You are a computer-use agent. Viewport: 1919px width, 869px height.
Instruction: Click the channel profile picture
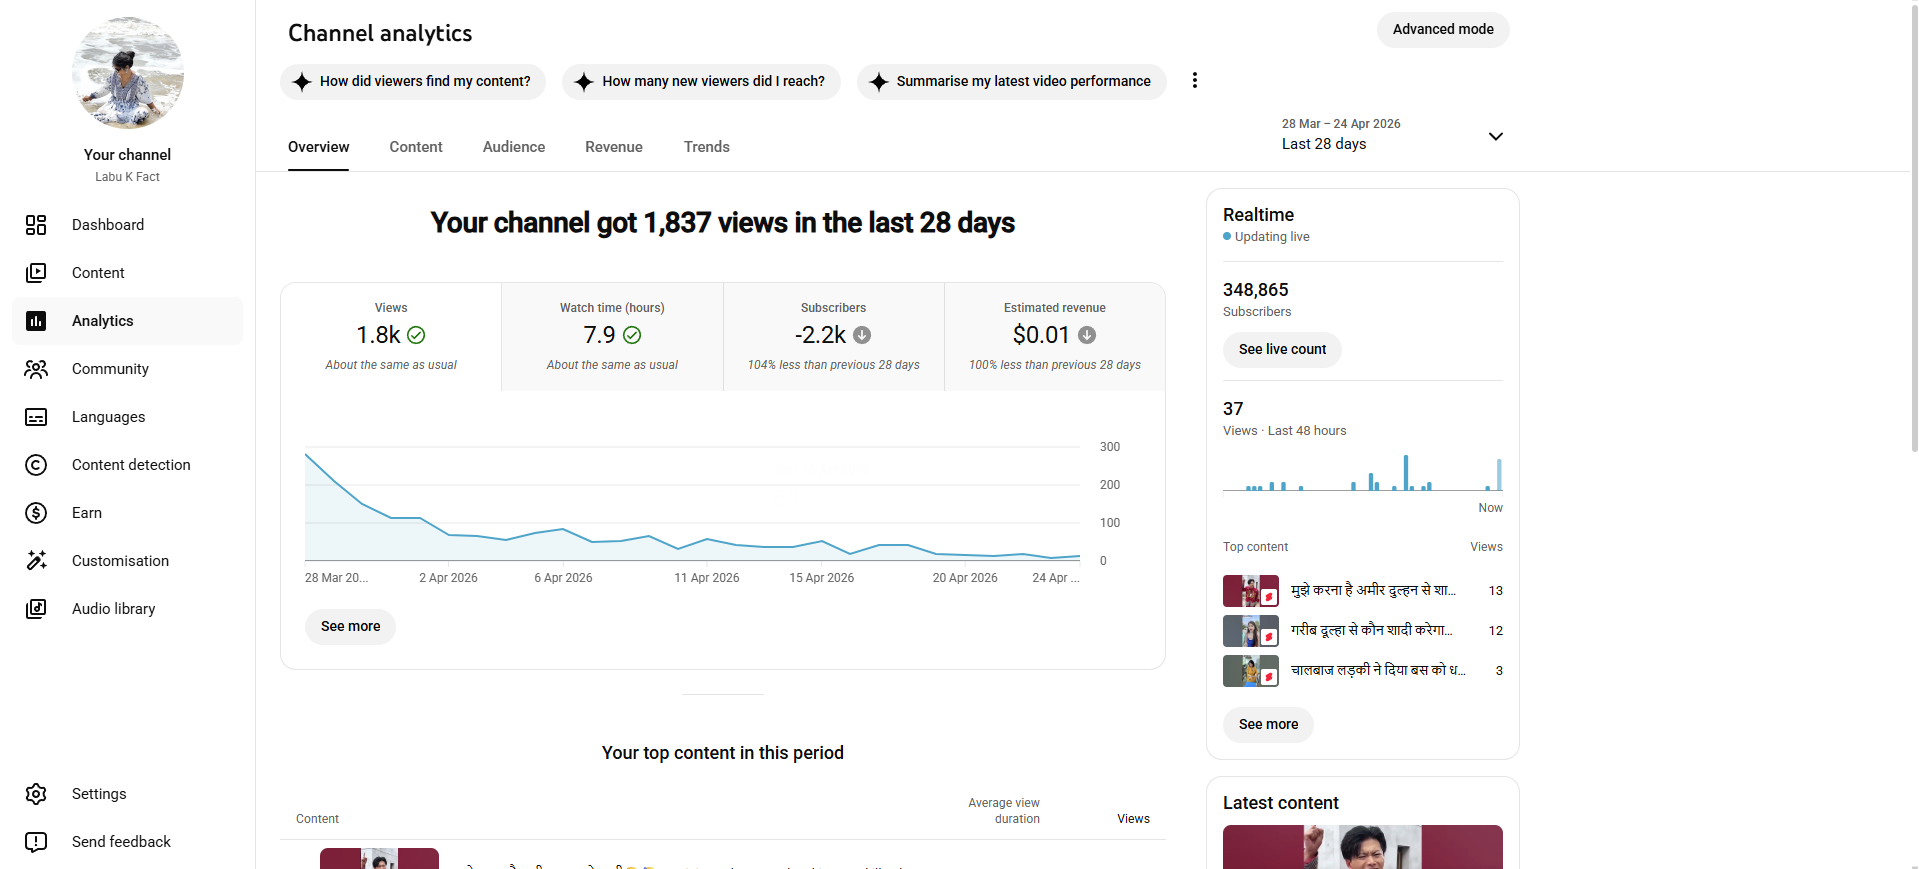pos(128,72)
